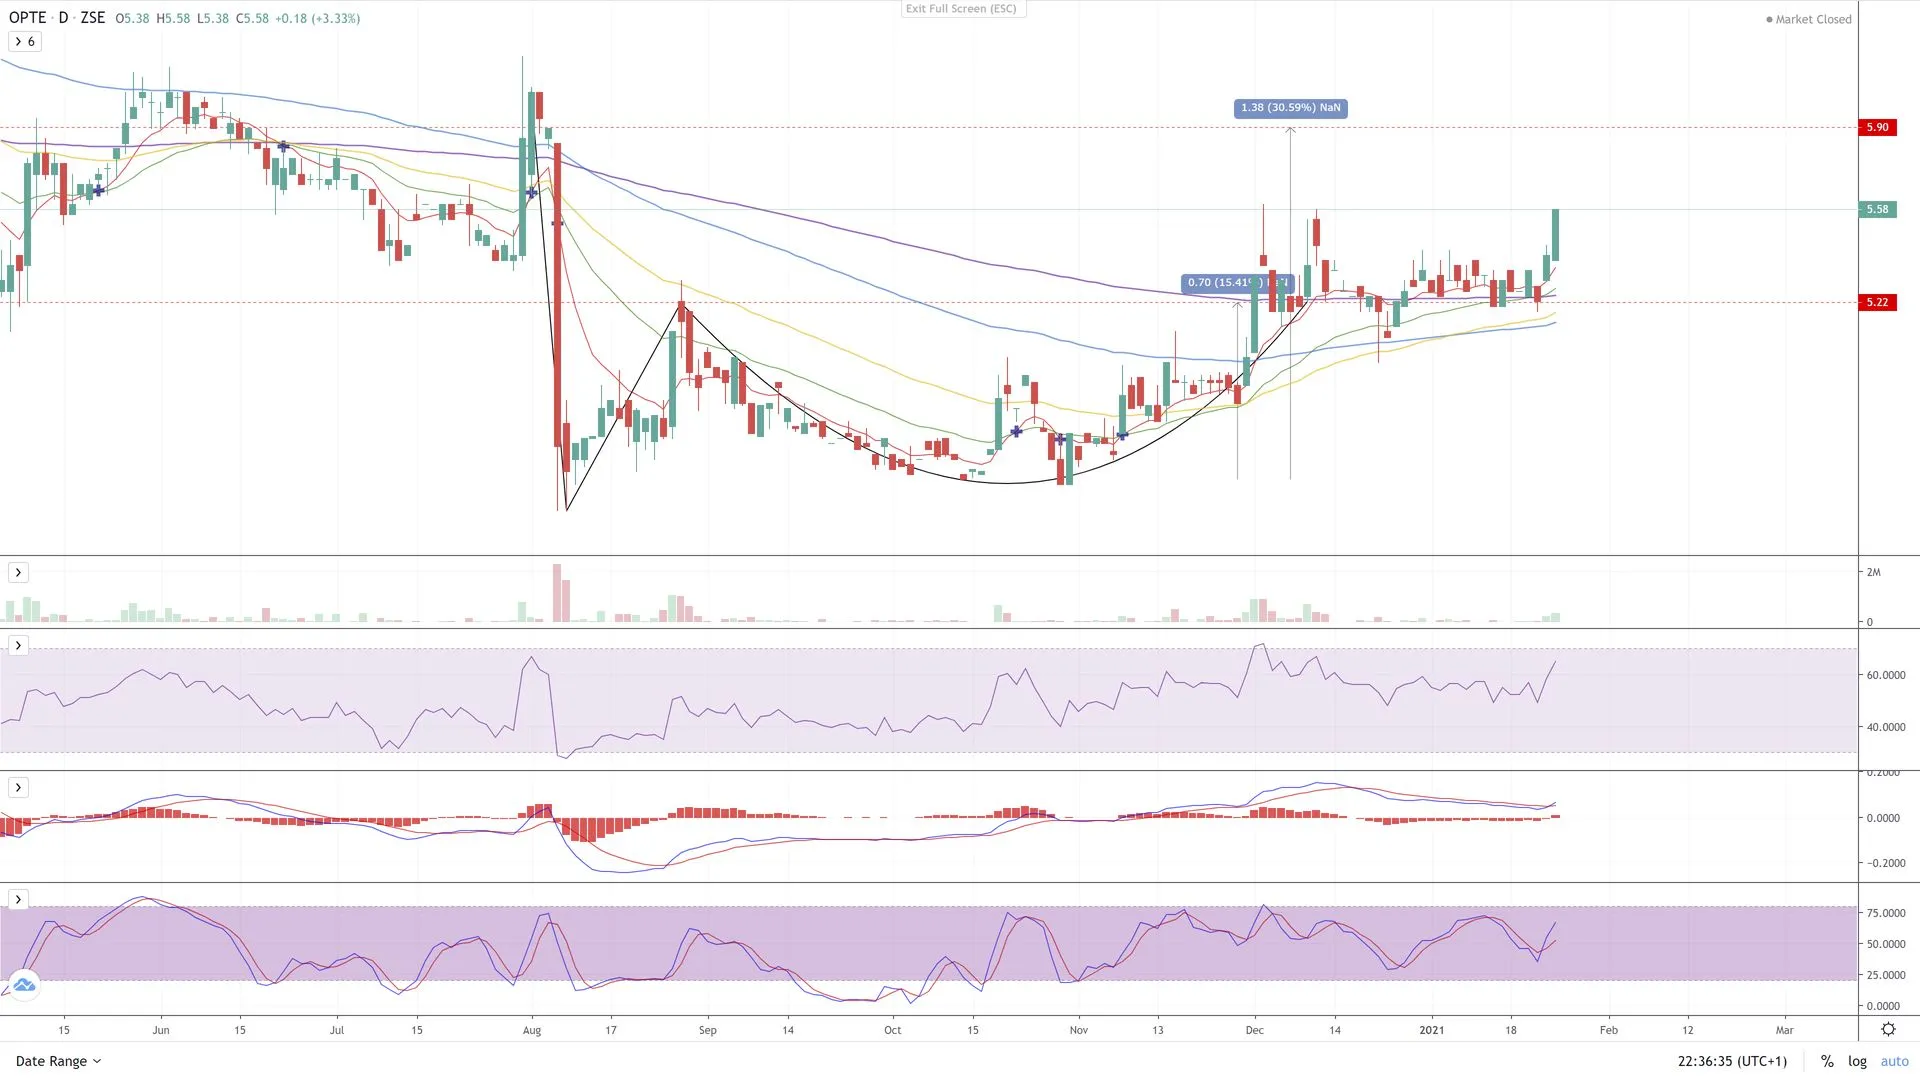Click the red 5.90 price label
This screenshot has height=1080, width=1920.
pyautogui.click(x=1877, y=127)
